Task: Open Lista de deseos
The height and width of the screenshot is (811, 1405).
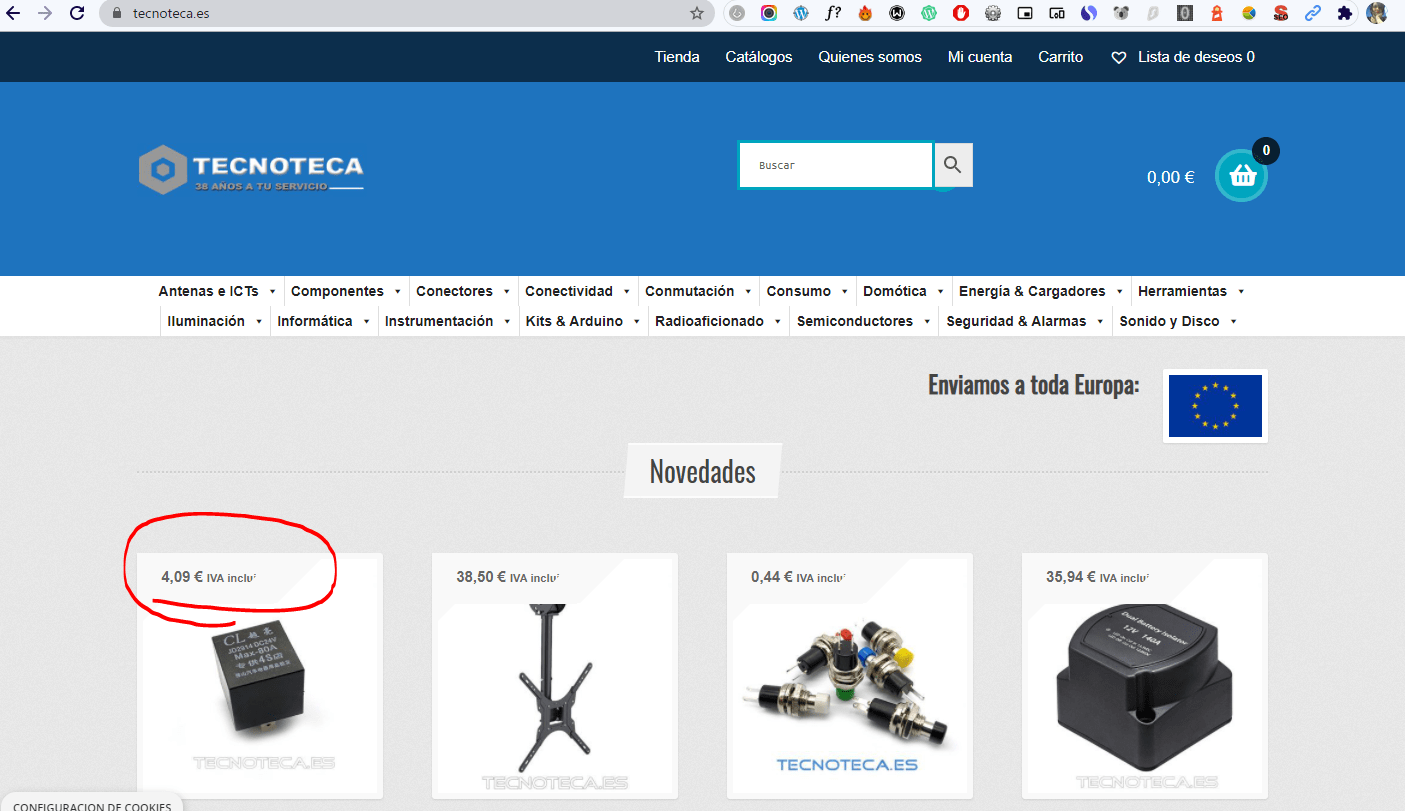Action: pyautogui.click(x=1196, y=57)
